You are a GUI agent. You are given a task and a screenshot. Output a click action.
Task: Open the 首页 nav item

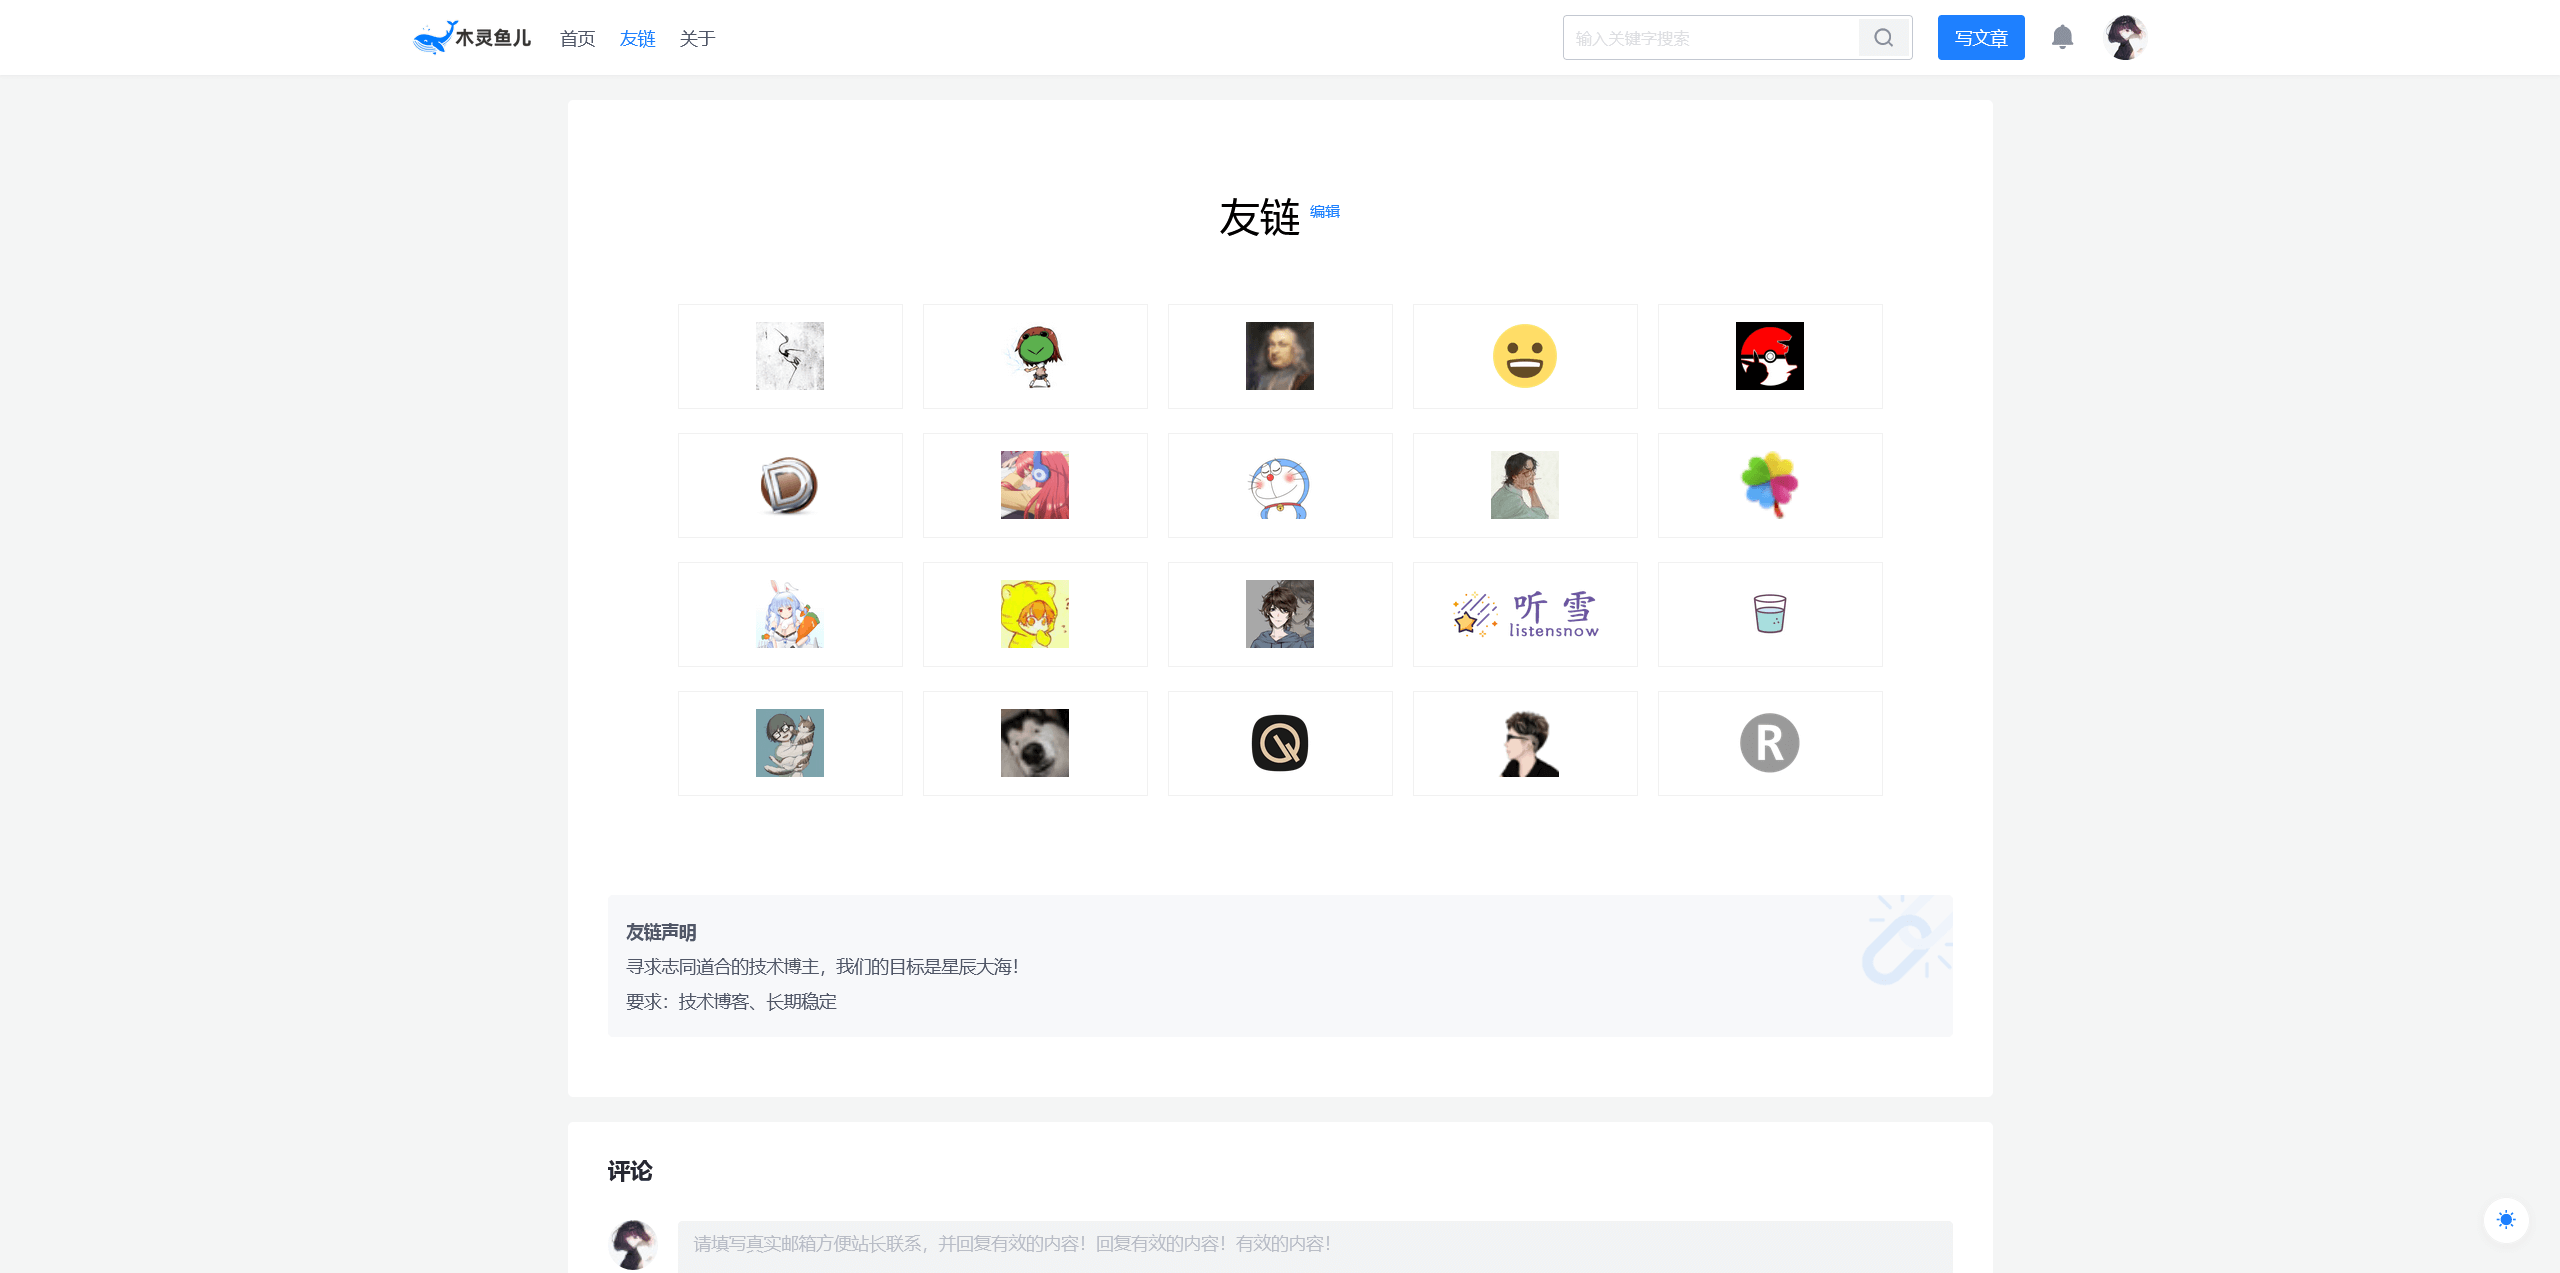coord(577,38)
